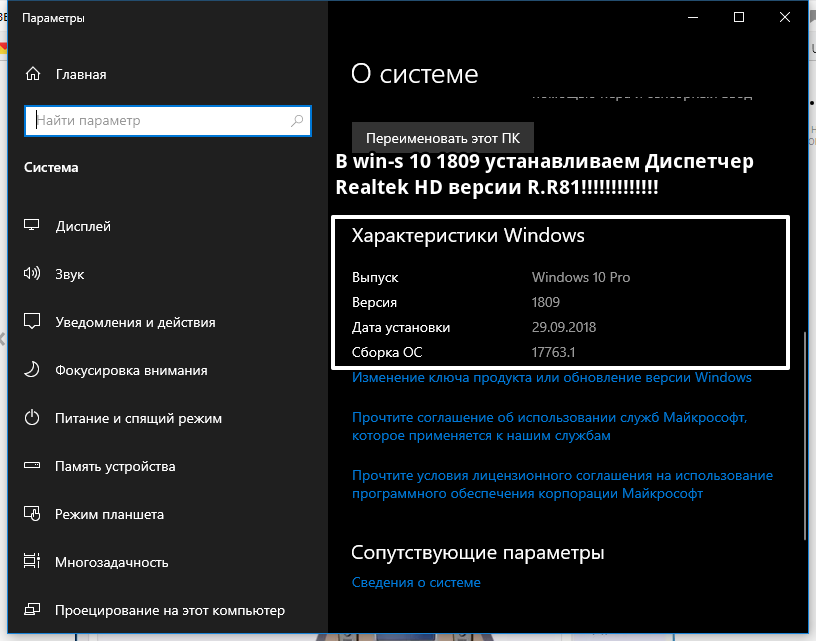816x641 pixels.
Task: Click the Найти параметр search field
Action: click(x=168, y=121)
